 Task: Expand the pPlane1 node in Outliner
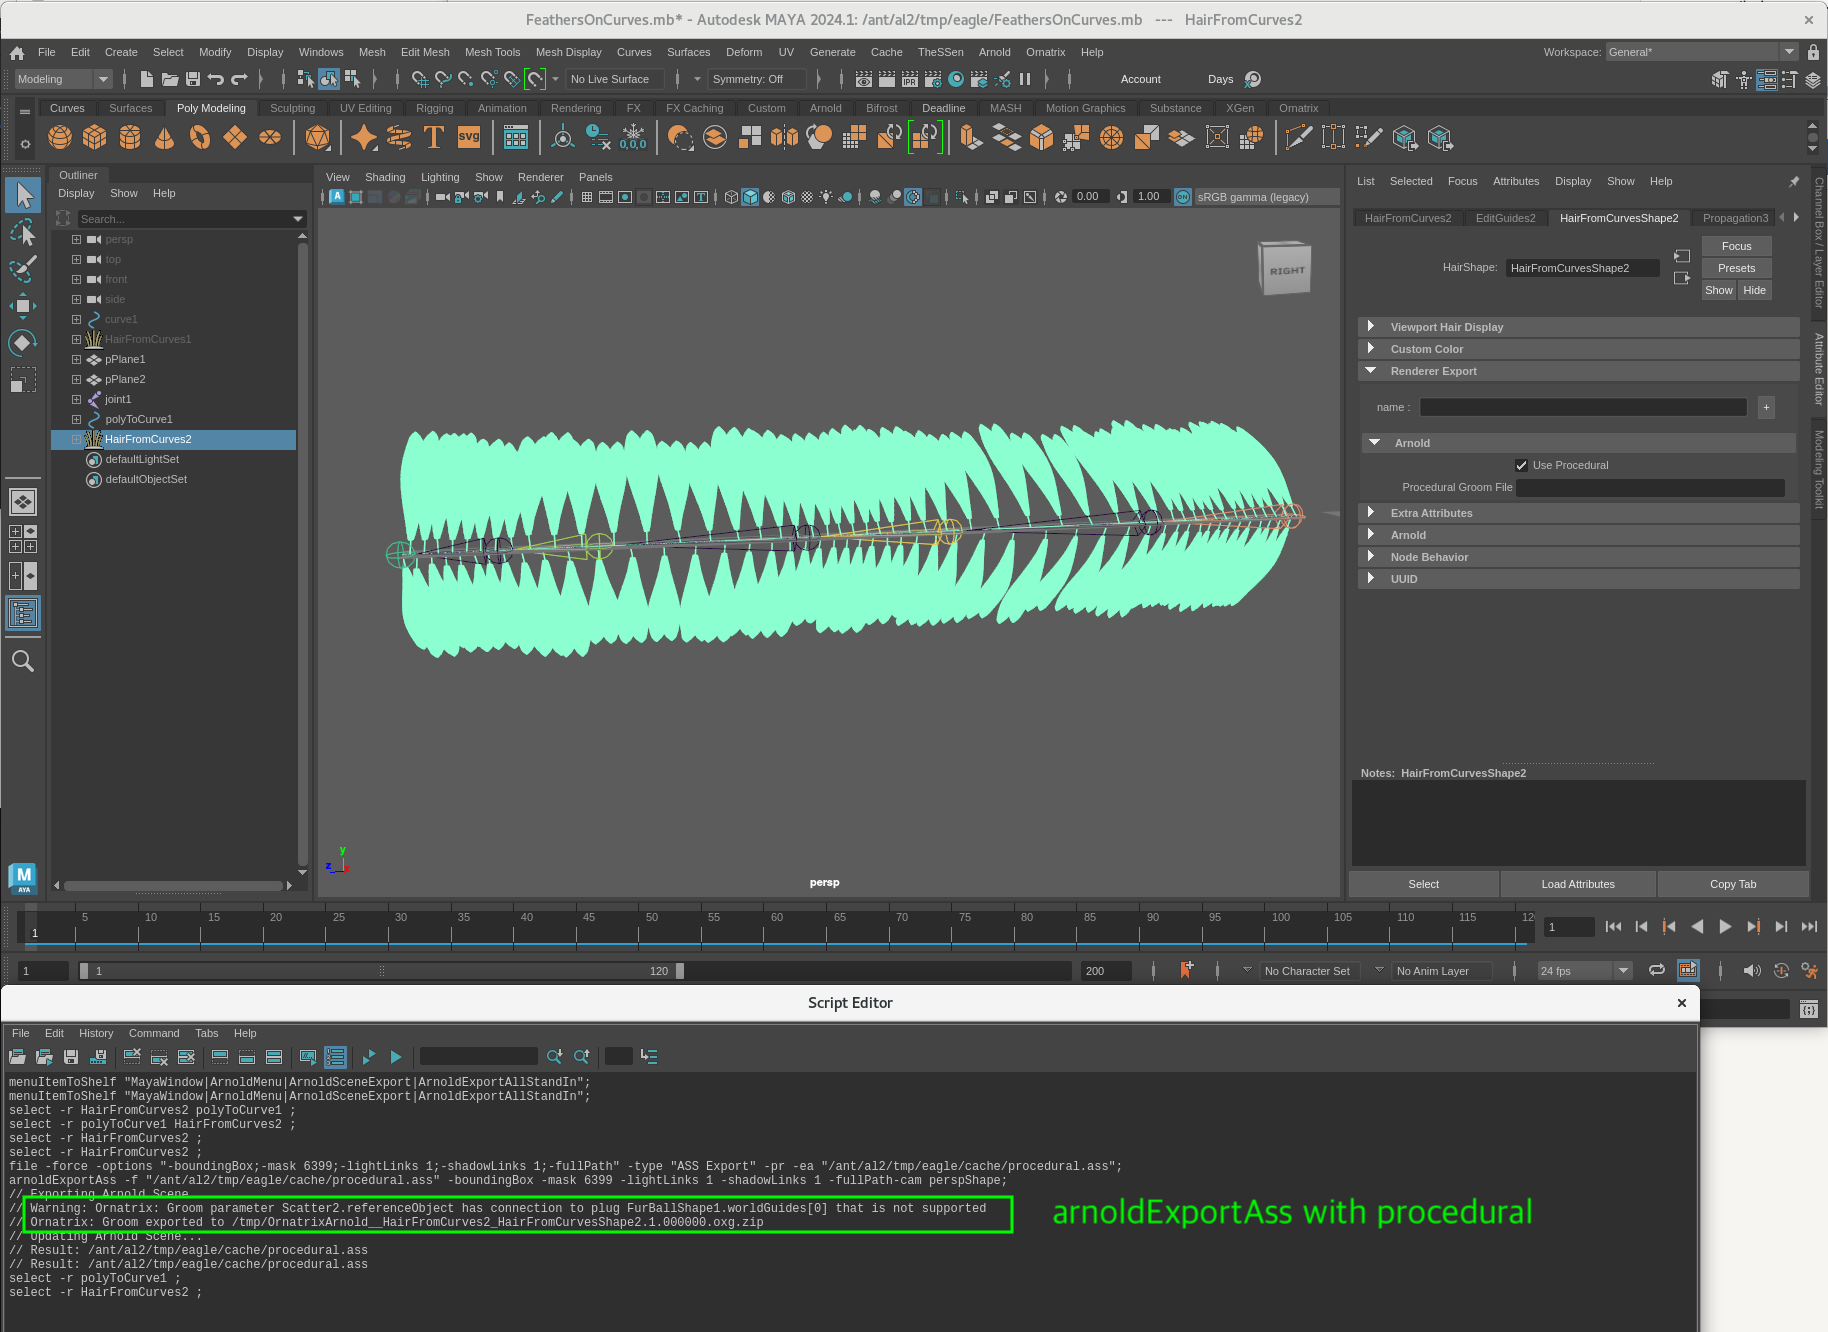coord(76,359)
